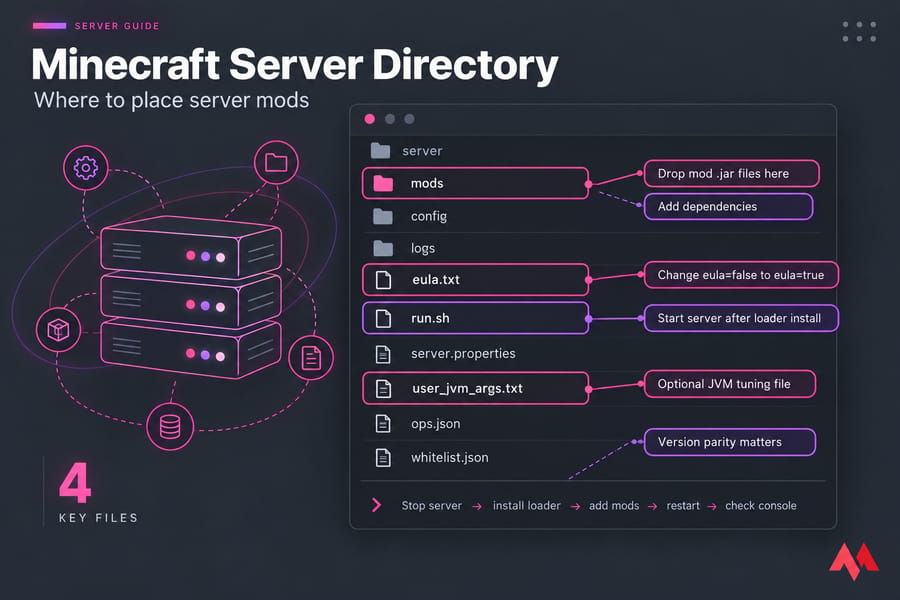Click the config folder icon

coord(383,216)
